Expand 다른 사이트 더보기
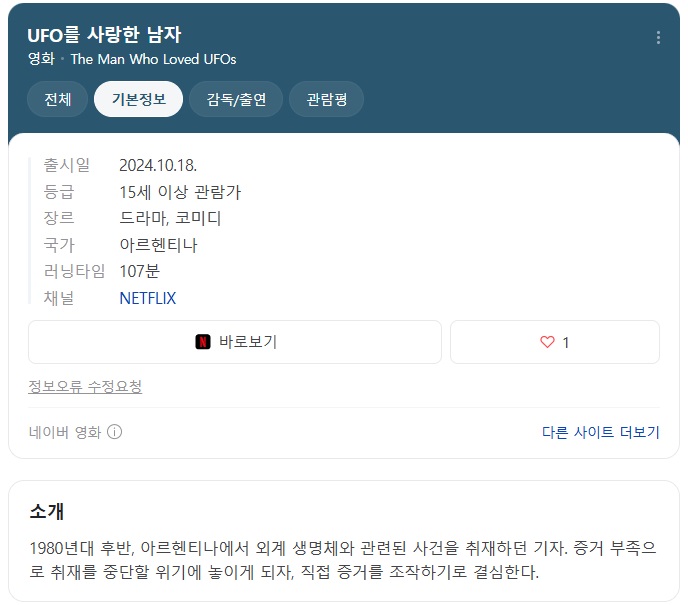 click(600, 432)
